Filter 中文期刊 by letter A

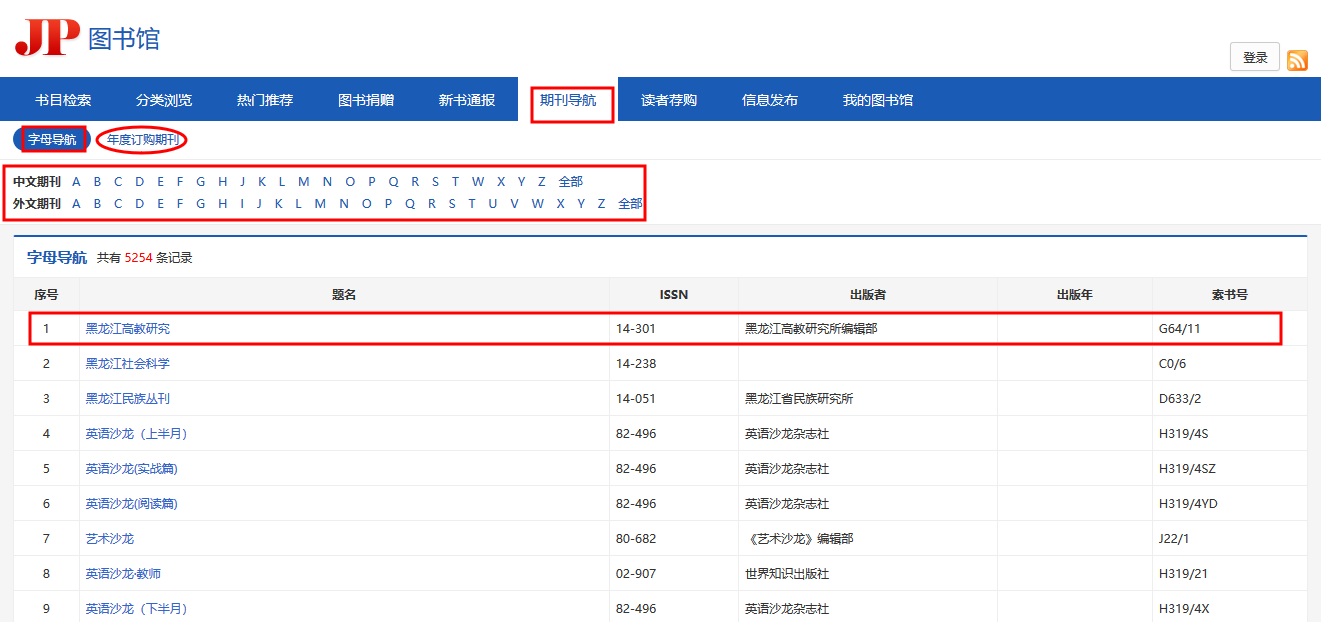pos(76,182)
